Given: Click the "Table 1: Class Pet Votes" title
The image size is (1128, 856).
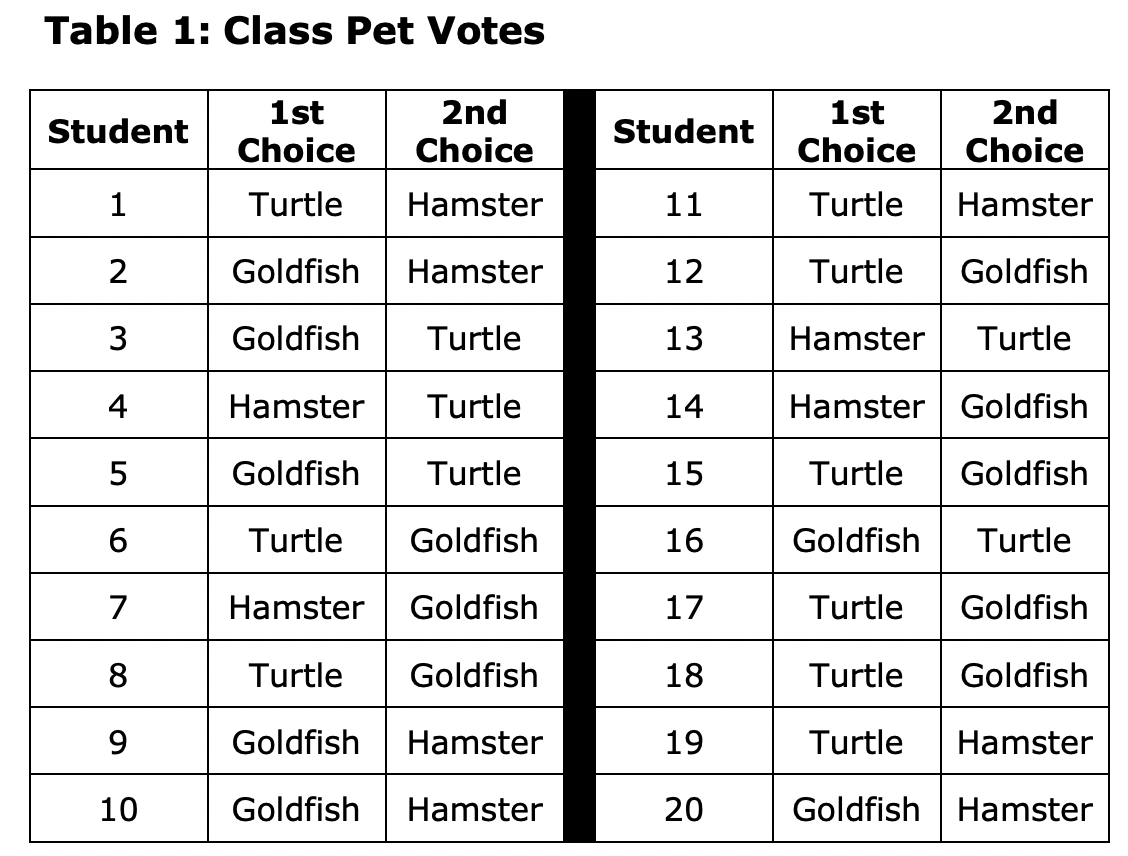Looking at the screenshot, I should [x=295, y=31].
